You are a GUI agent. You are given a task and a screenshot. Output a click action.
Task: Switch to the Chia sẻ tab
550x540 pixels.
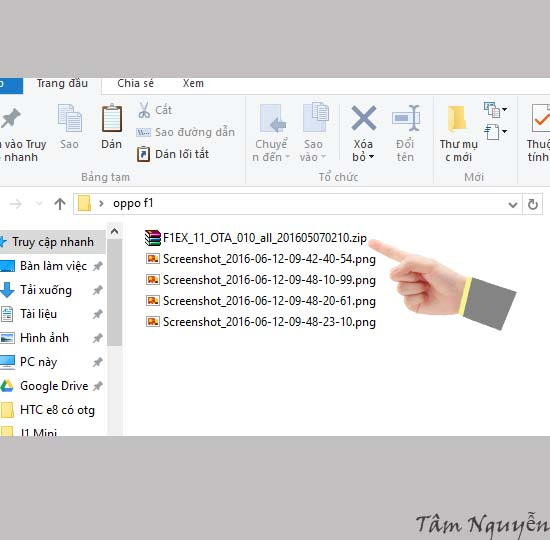coord(135,84)
